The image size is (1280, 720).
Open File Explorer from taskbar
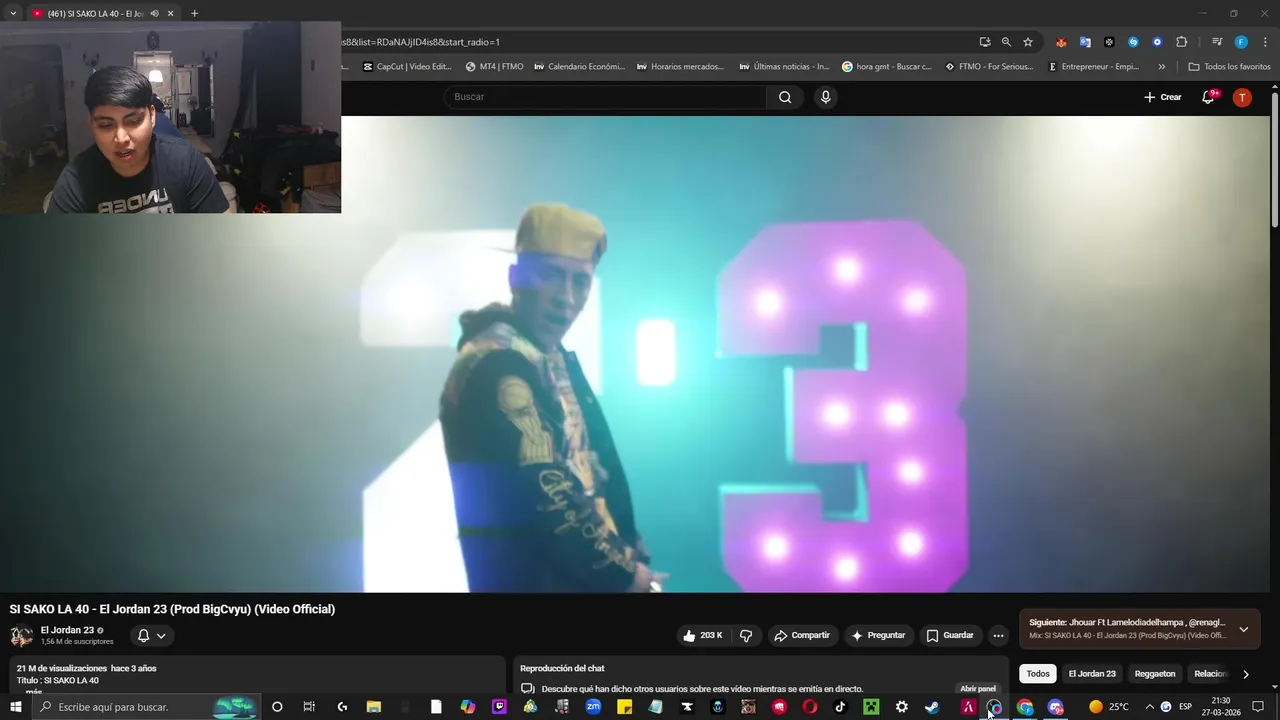[x=373, y=707]
